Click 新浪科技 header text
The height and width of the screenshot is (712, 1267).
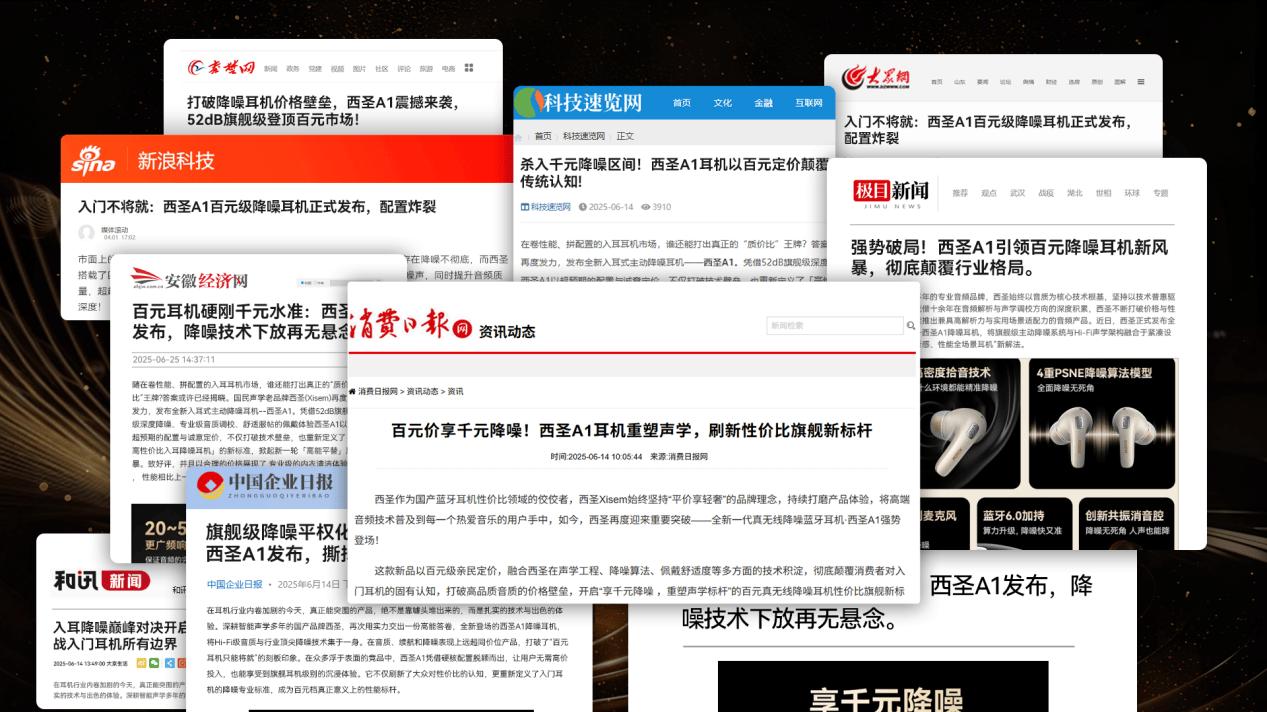pyautogui.click(x=176, y=161)
